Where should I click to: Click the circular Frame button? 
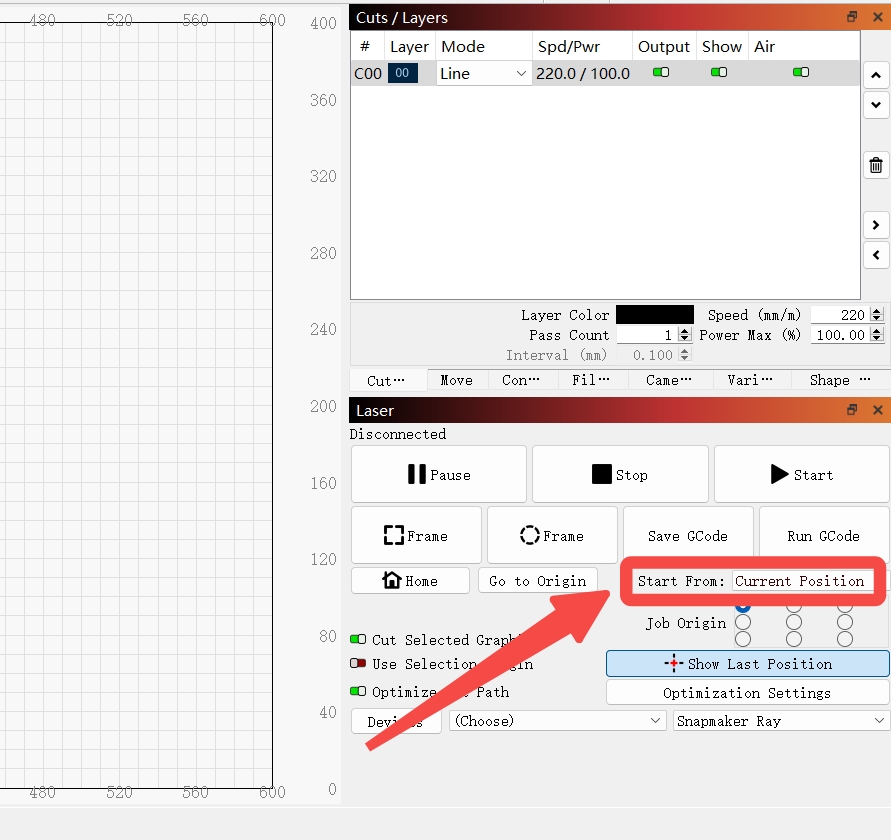pos(552,535)
